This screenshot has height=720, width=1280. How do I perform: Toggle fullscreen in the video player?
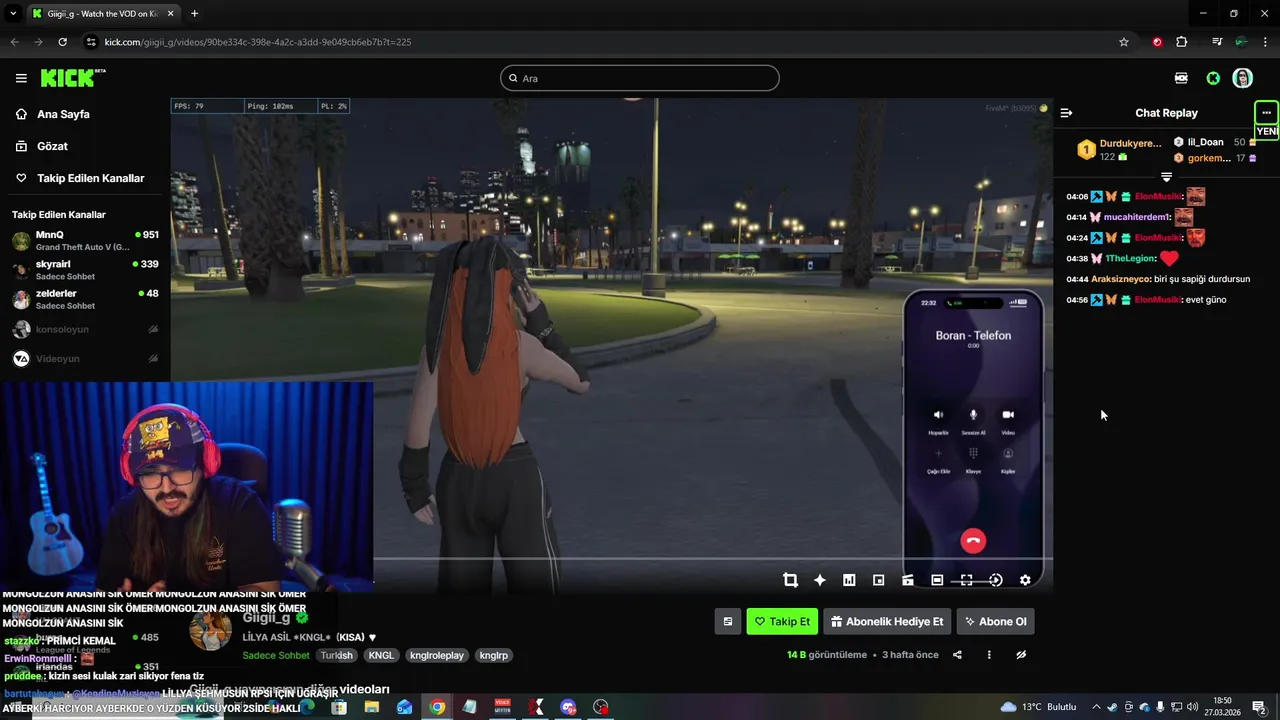coord(966,580)
